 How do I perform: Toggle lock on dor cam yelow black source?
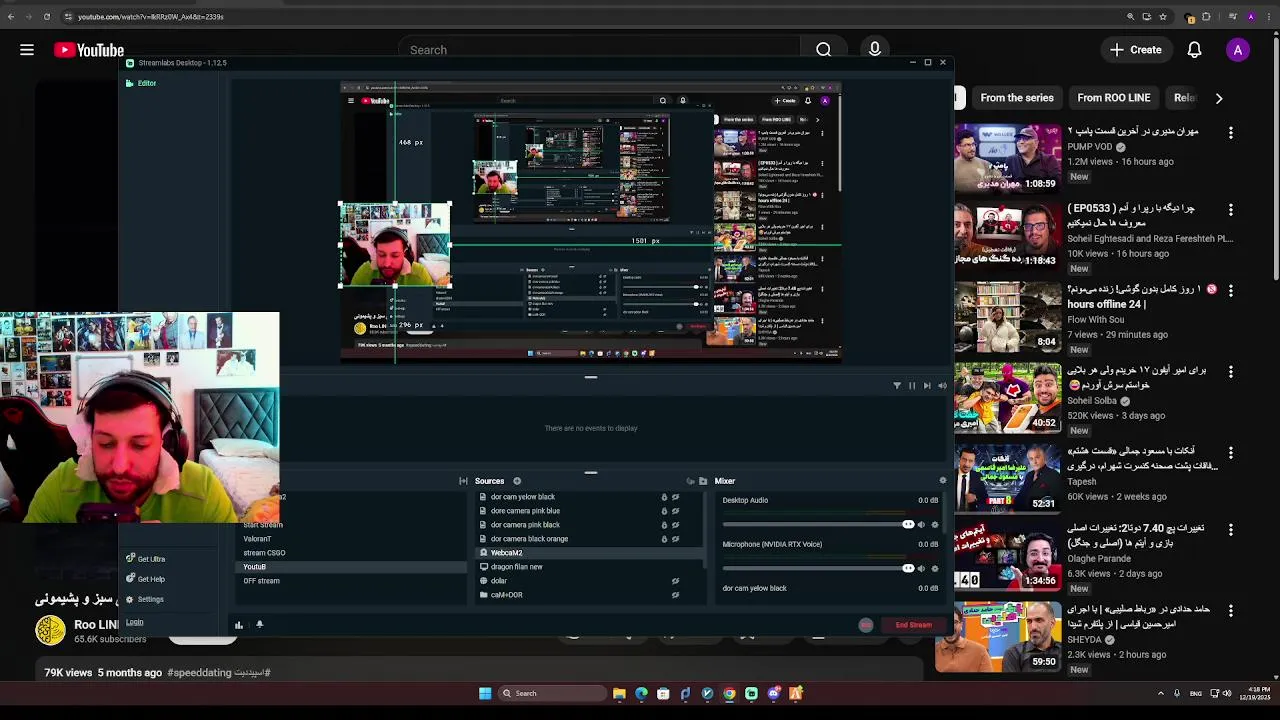click(x=664, y=497)
